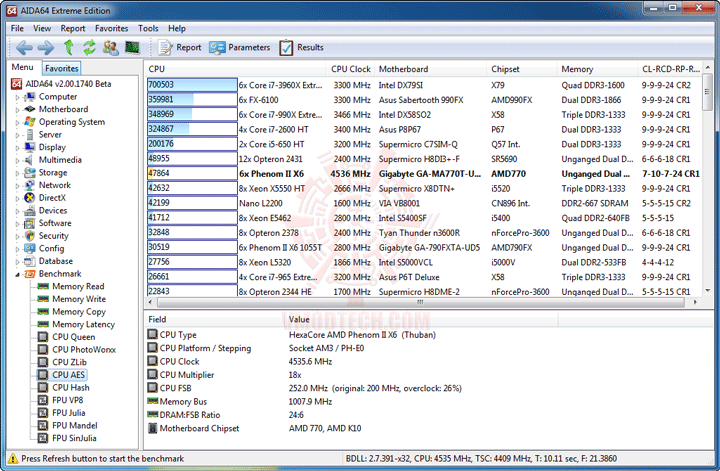Open the Parameters toolbar button

[x=240, y=47]
